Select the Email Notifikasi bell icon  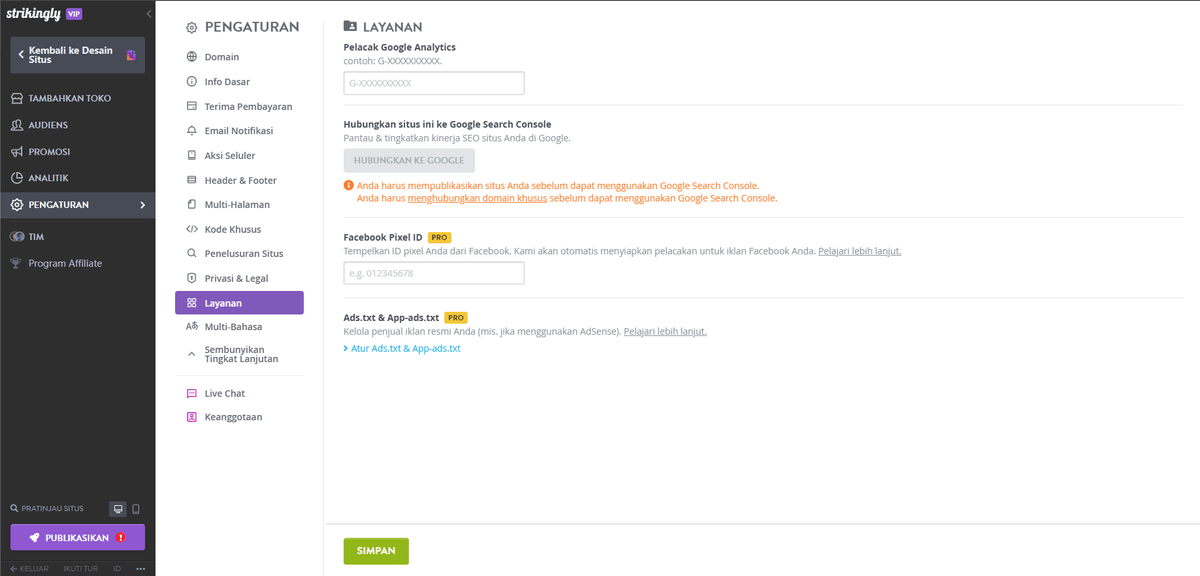tap(190, 130)
